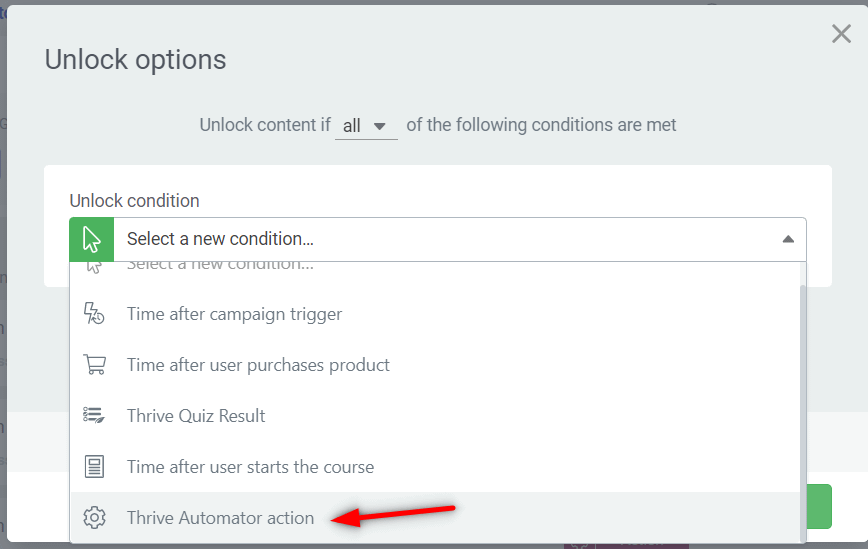Choose Time after user starts the course
Viewport: 868px width, 549px height.
coord(250,467)
